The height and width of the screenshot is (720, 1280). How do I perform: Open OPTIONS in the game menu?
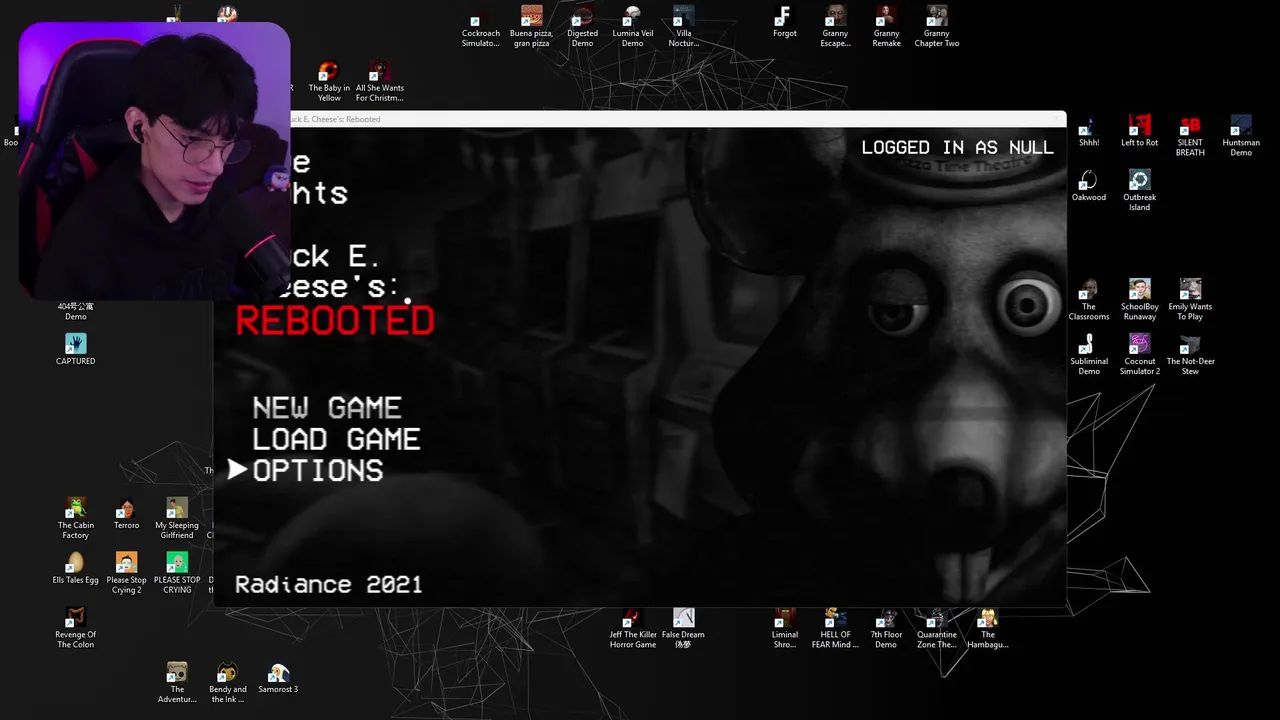tap(318, 470)
